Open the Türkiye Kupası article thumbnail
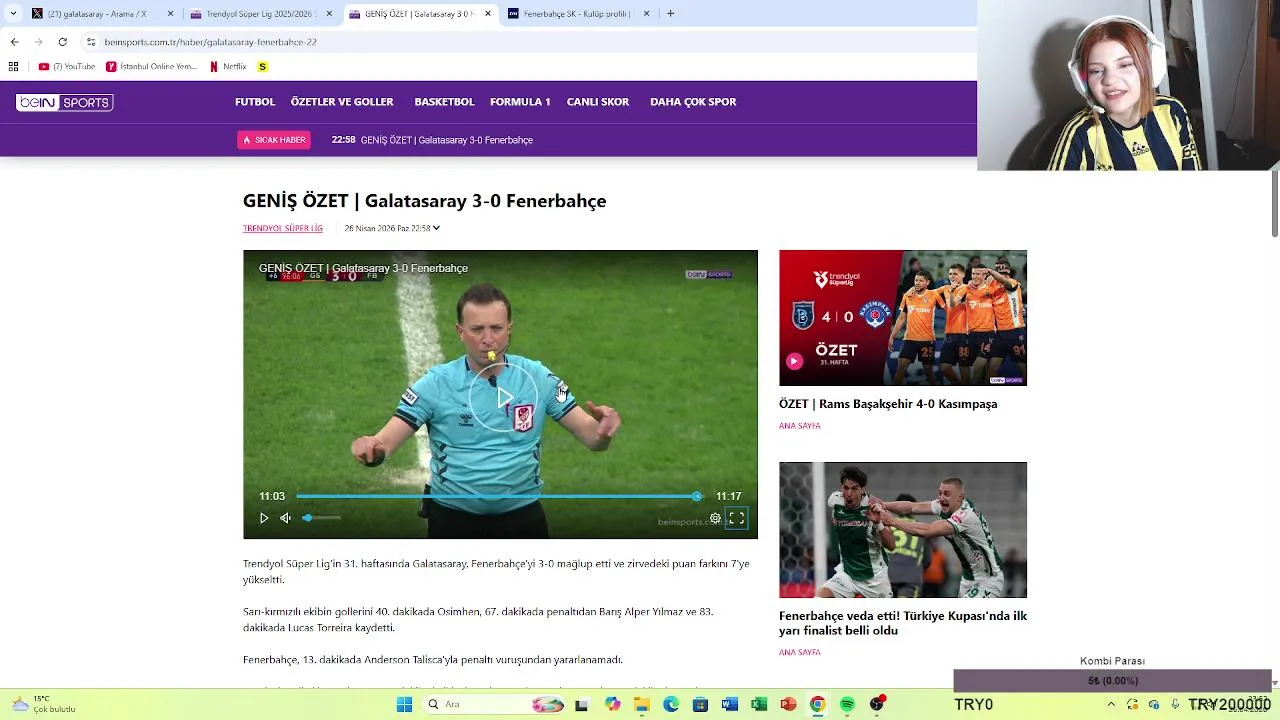The height and width of the screenshot is (720, 1280). [903, 530]
